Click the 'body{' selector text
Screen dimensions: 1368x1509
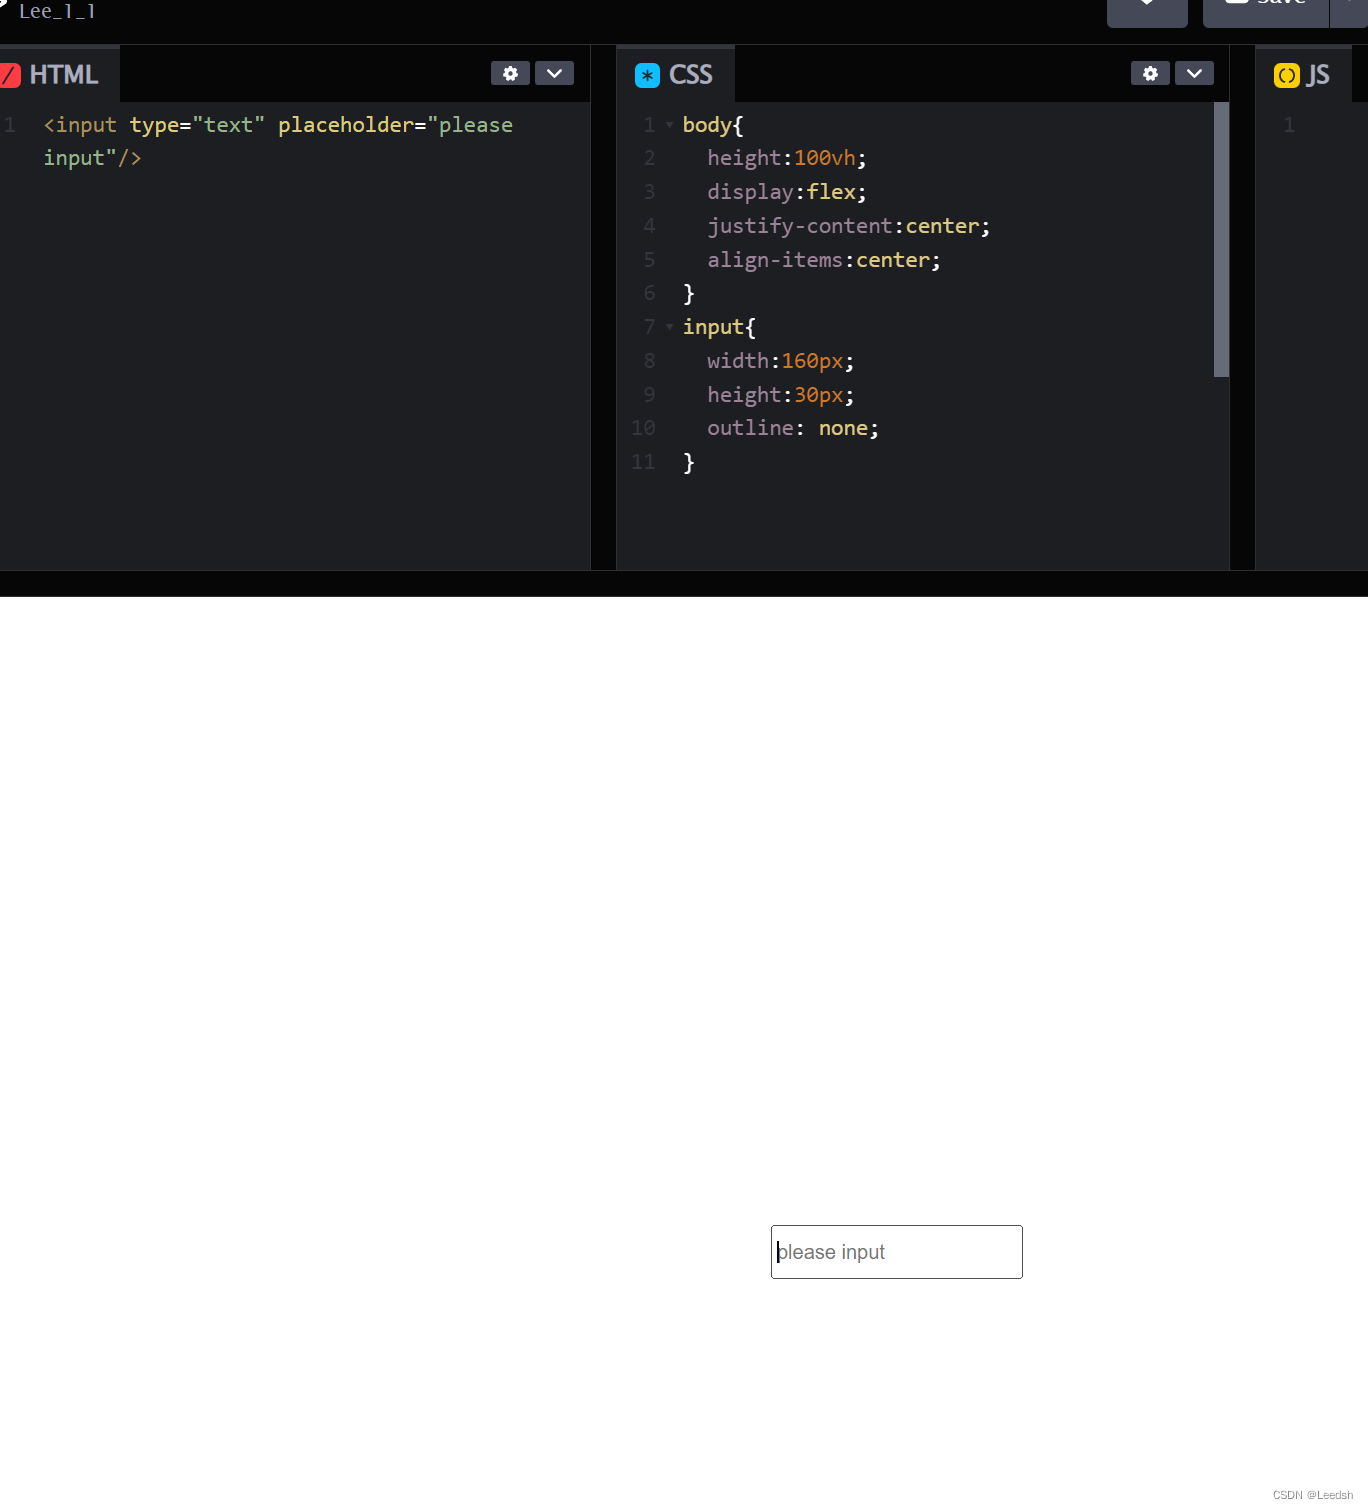click(x=713, y=125)
